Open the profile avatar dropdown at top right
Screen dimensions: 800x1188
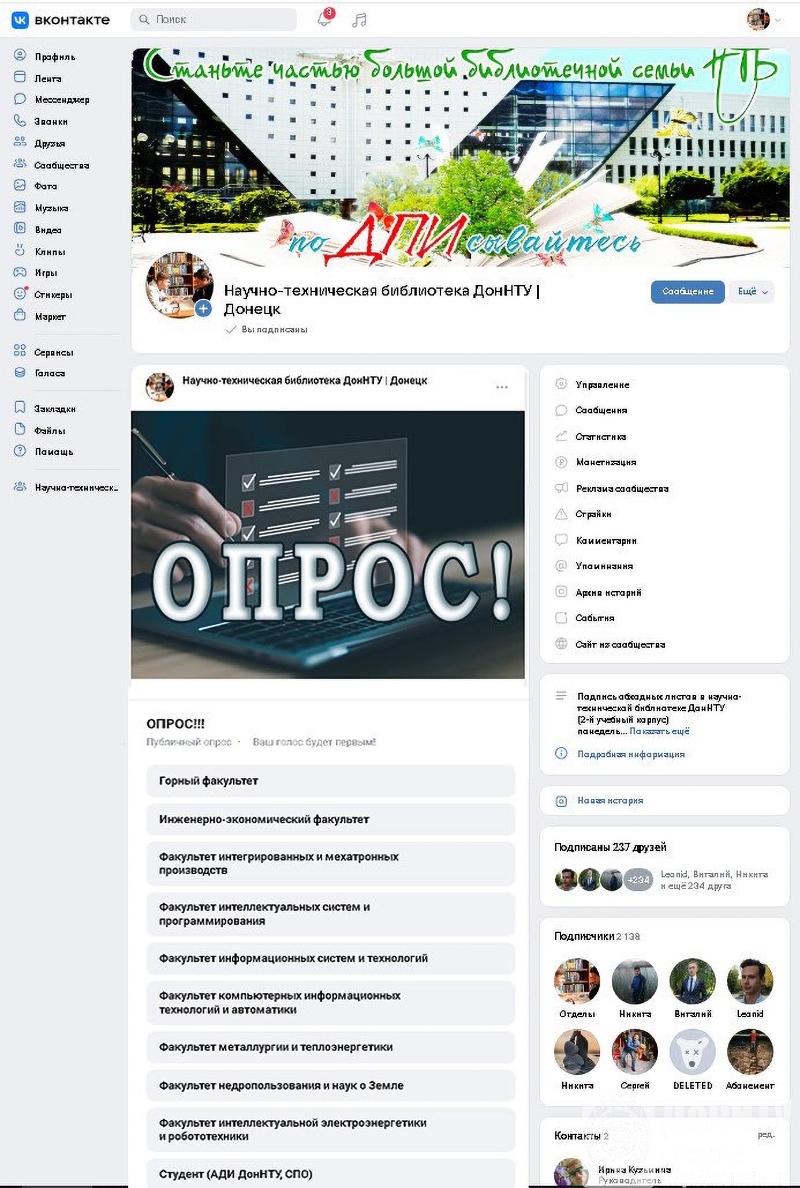click(764, 20)
